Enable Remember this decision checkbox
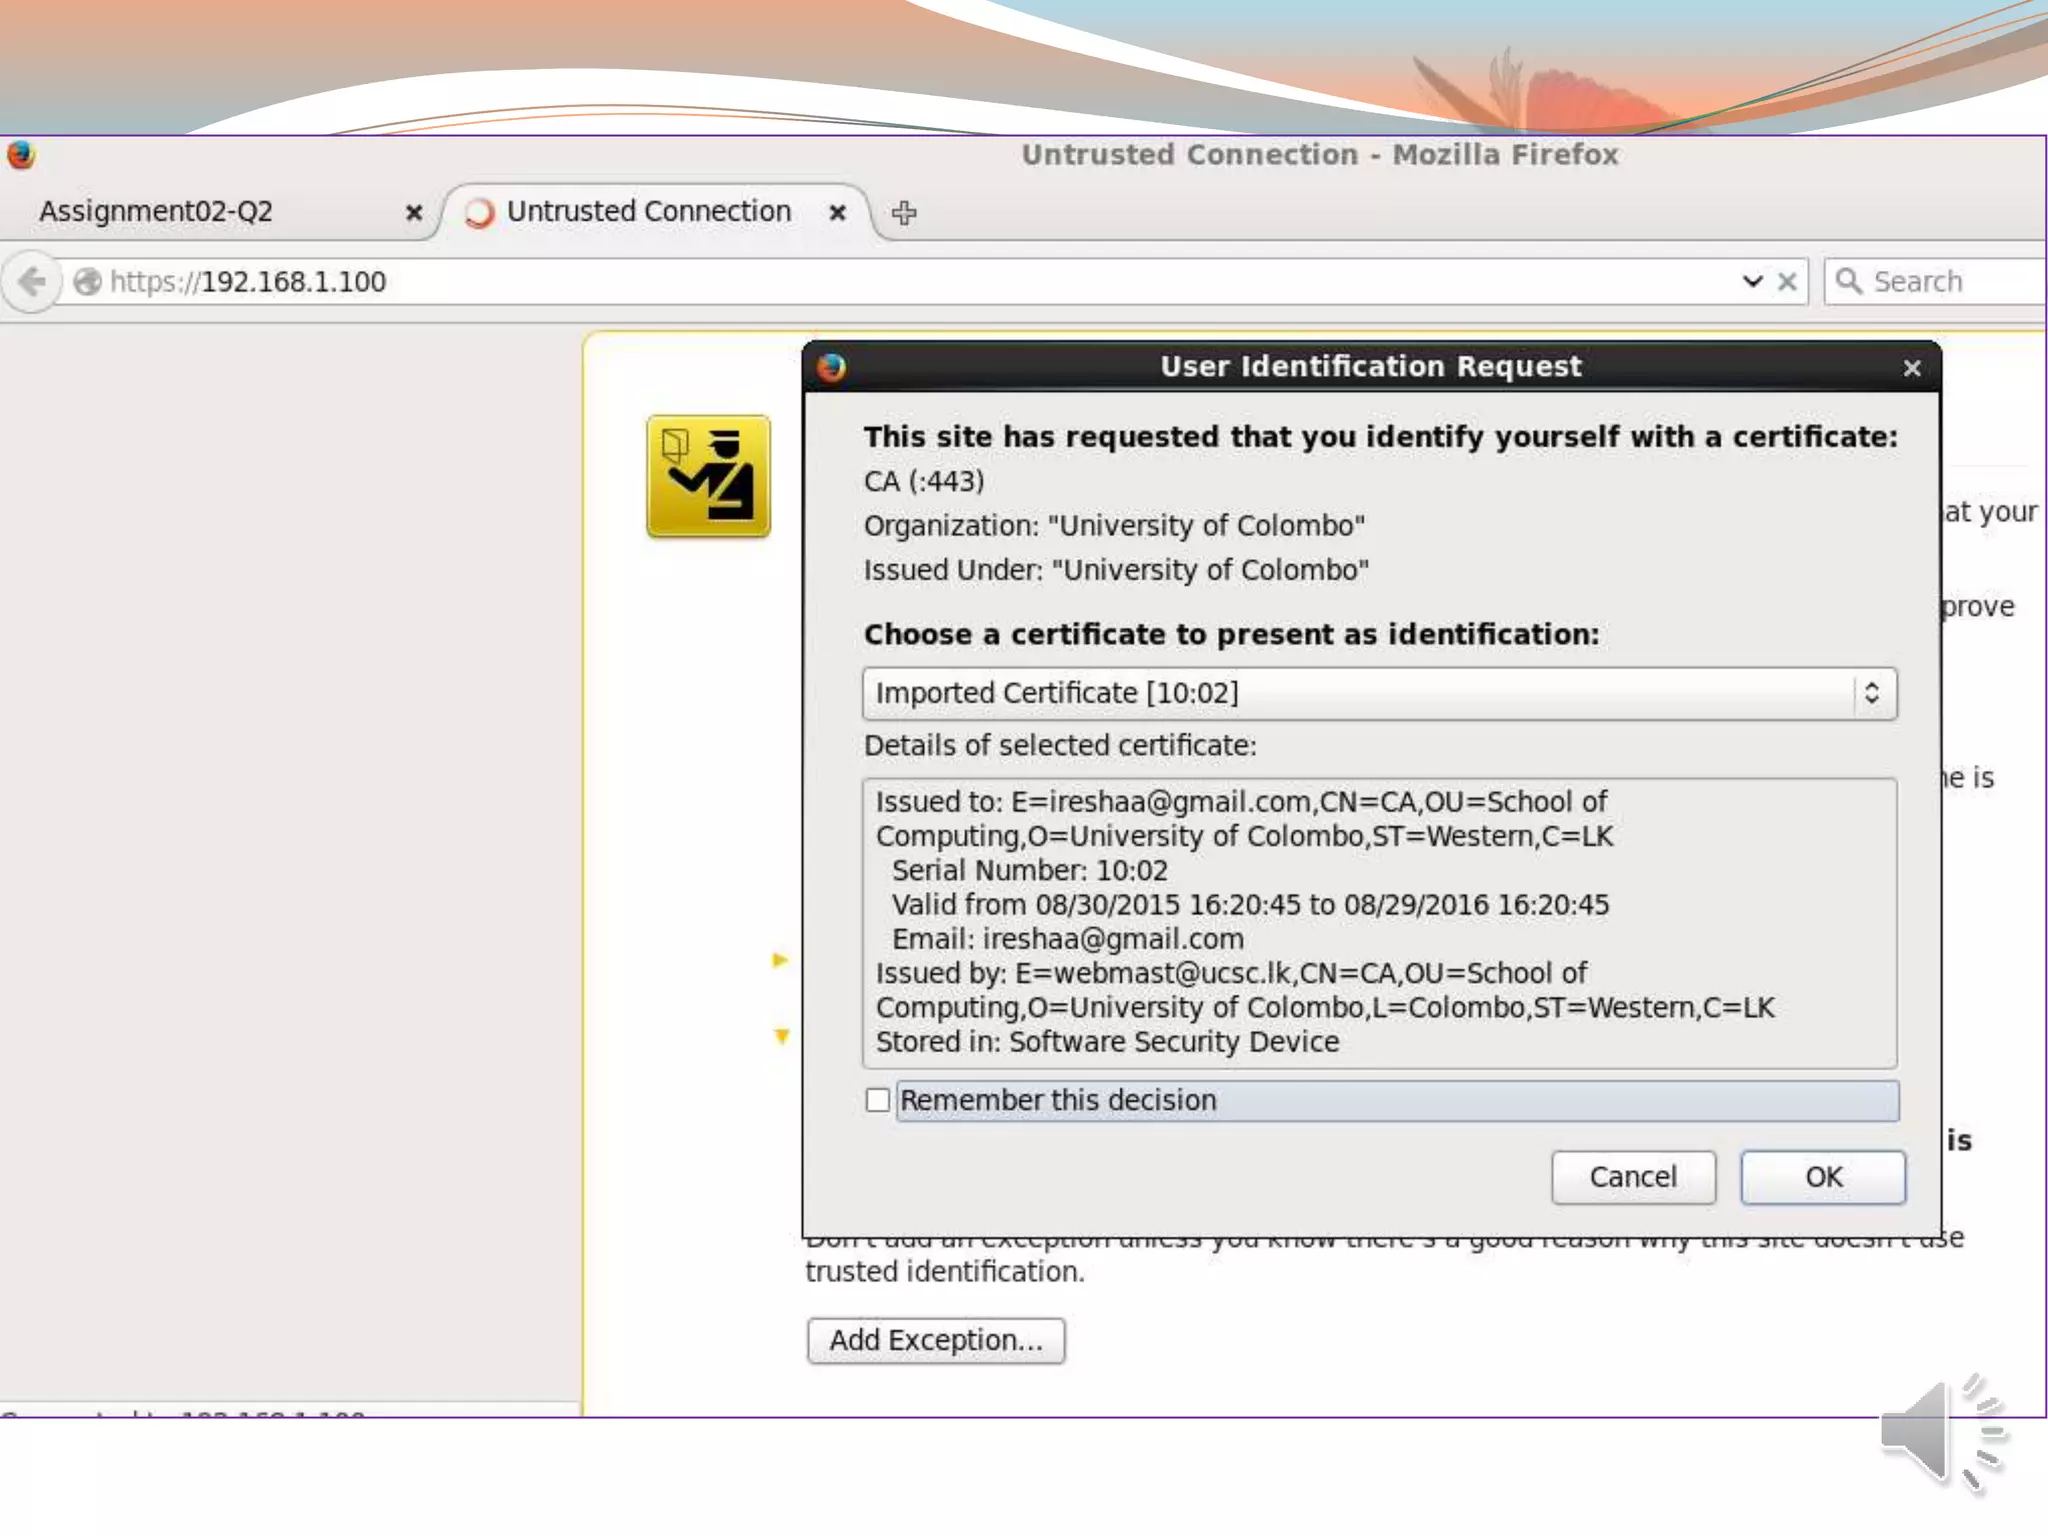 click(877, 1100)
